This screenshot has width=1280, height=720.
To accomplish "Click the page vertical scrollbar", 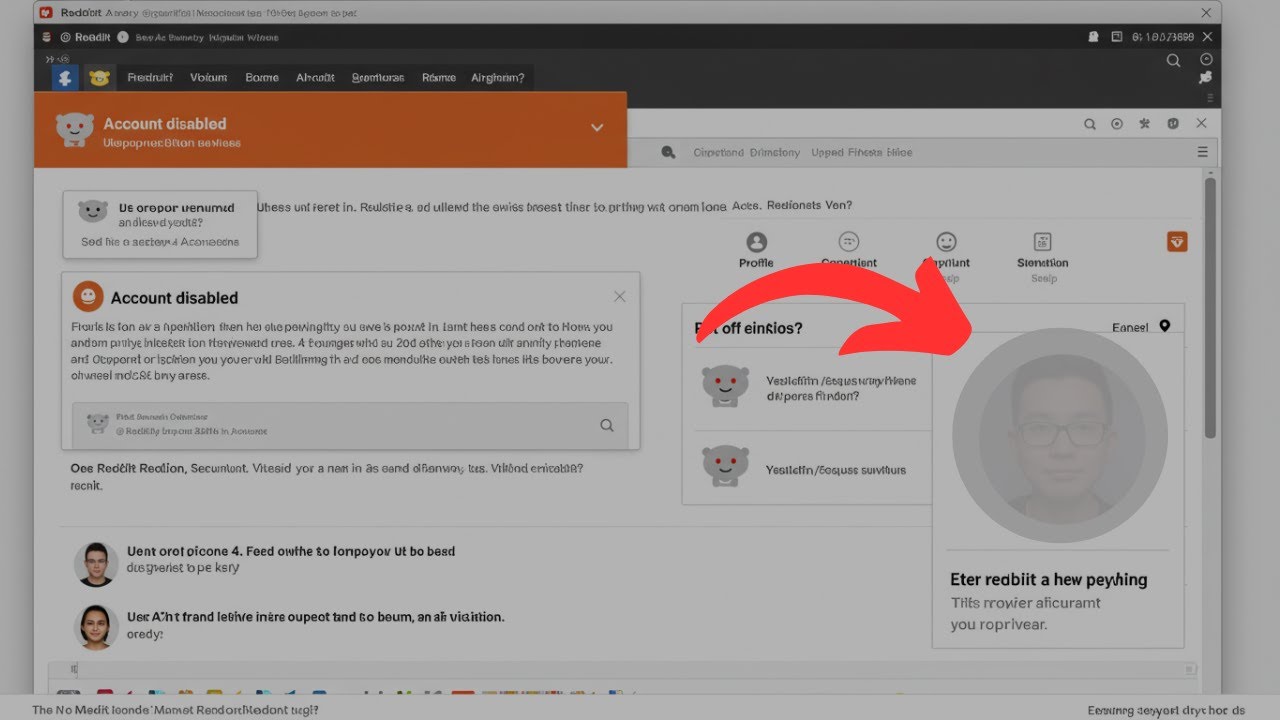I will coord(1210,308).
